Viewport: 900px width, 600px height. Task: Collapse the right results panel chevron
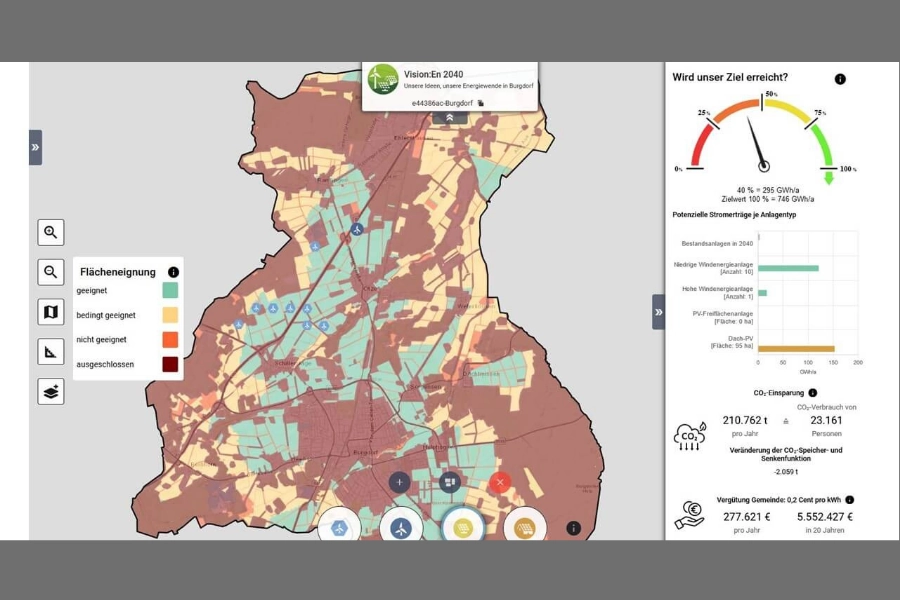coord(658,312)
